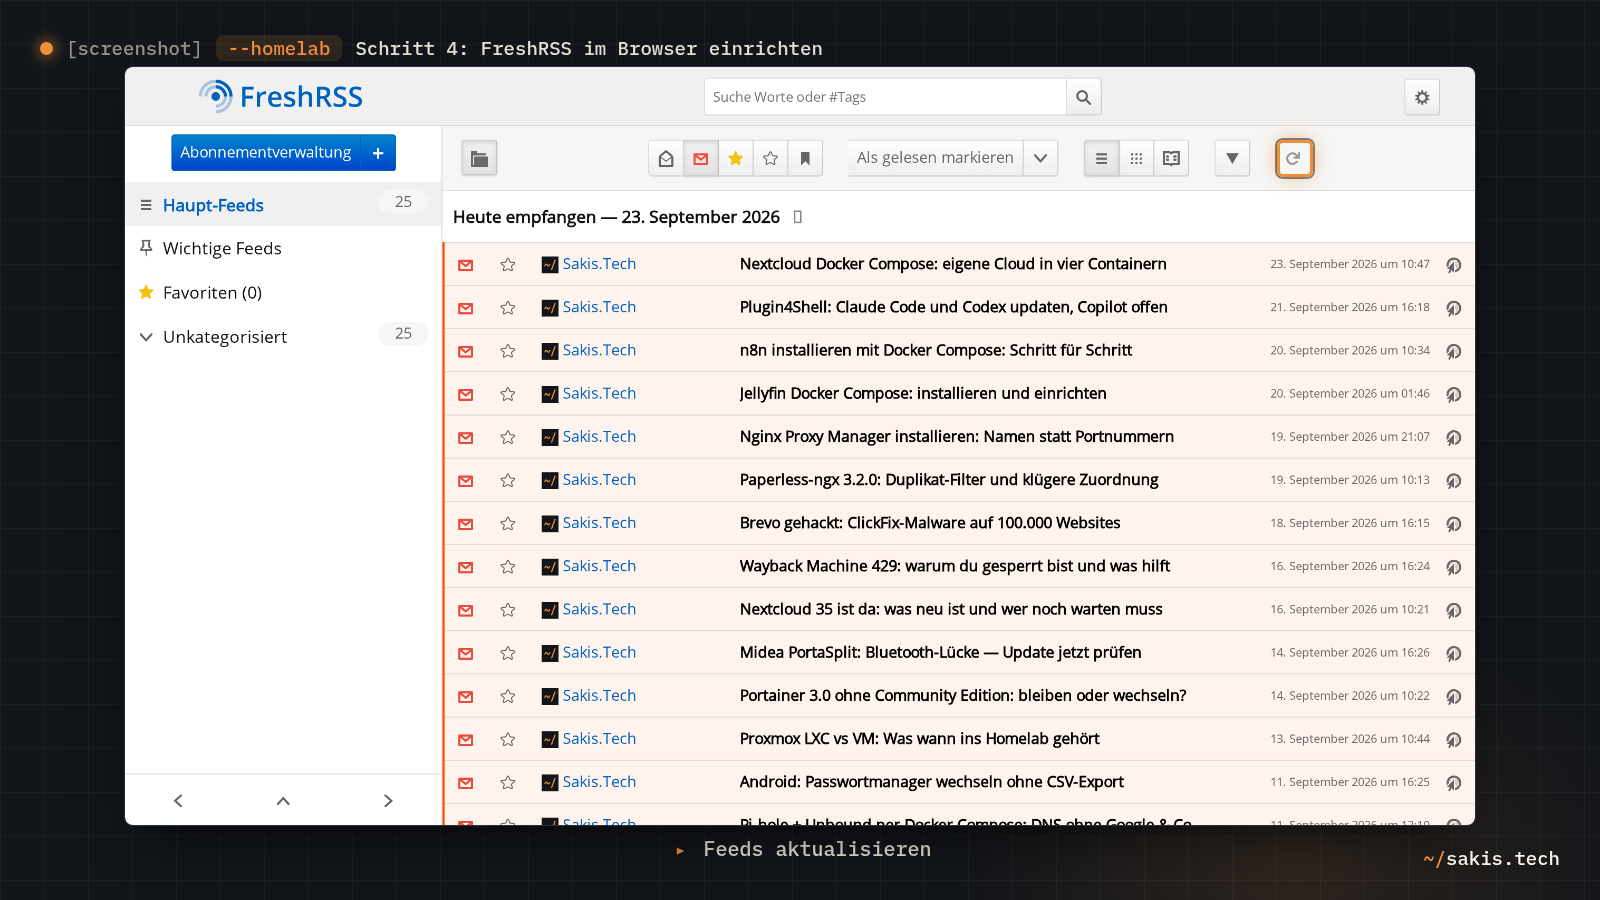Click Sakis.Tech feed link in Brevo row
Screen dimensions: 1600x900
coord(599,522)
